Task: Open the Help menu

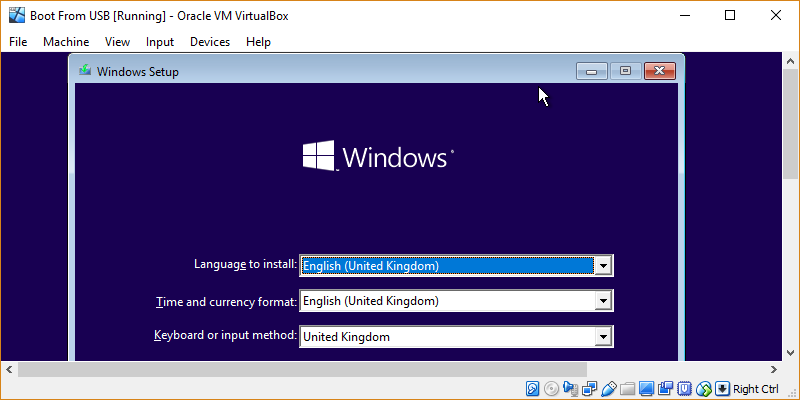Action: click(258, 42)
